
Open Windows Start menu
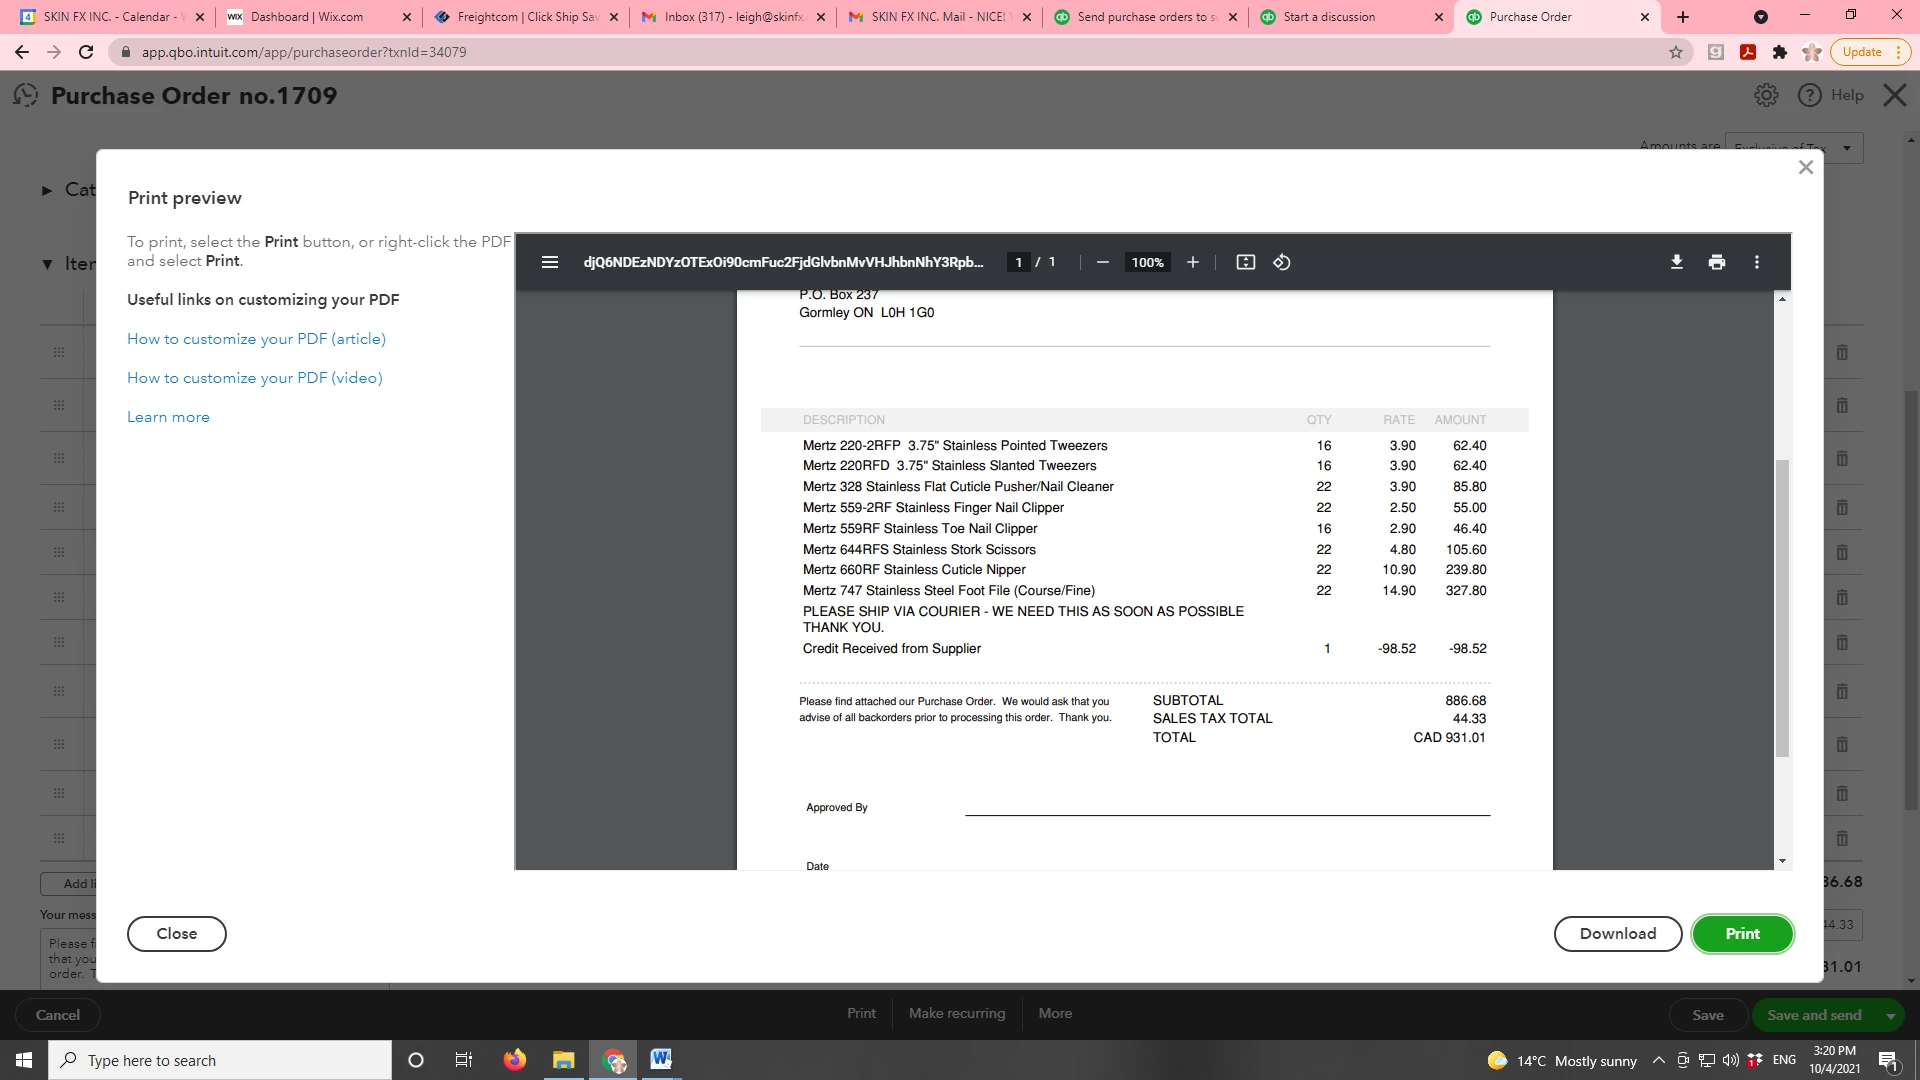[24, 1060]
